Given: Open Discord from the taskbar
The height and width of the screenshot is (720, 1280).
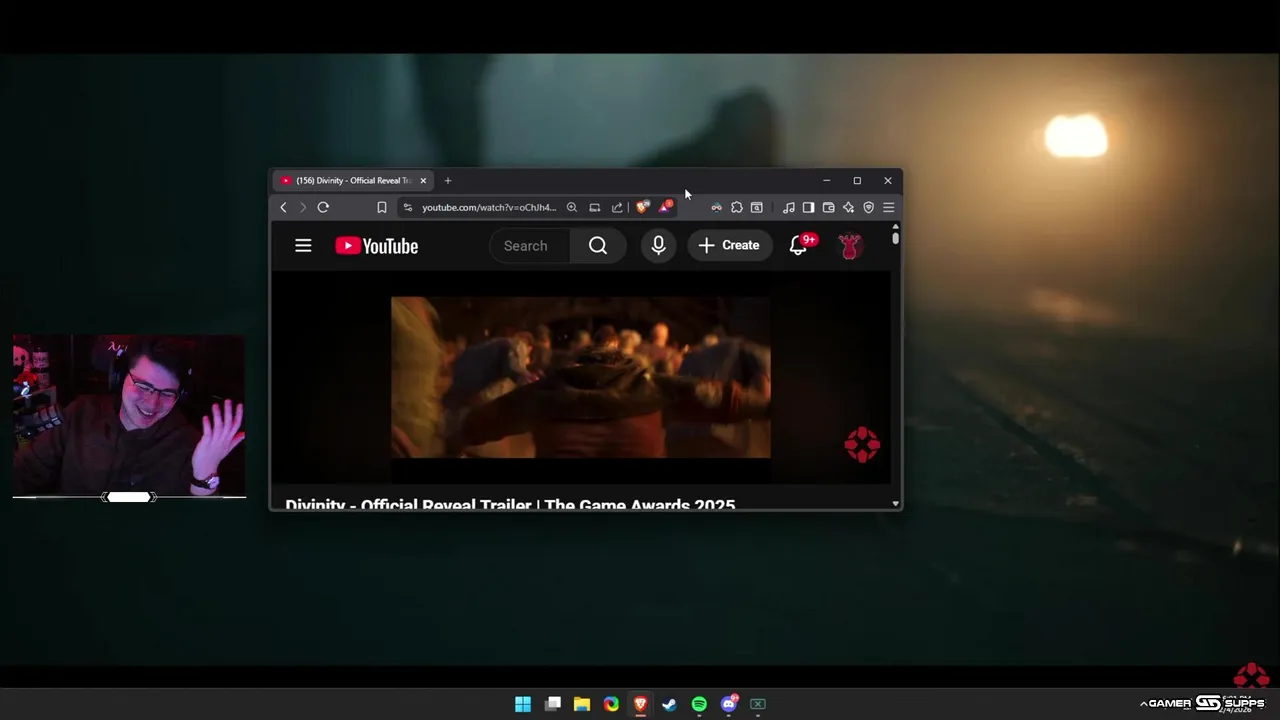Looking at the screenshot, I should pos(729,704).
